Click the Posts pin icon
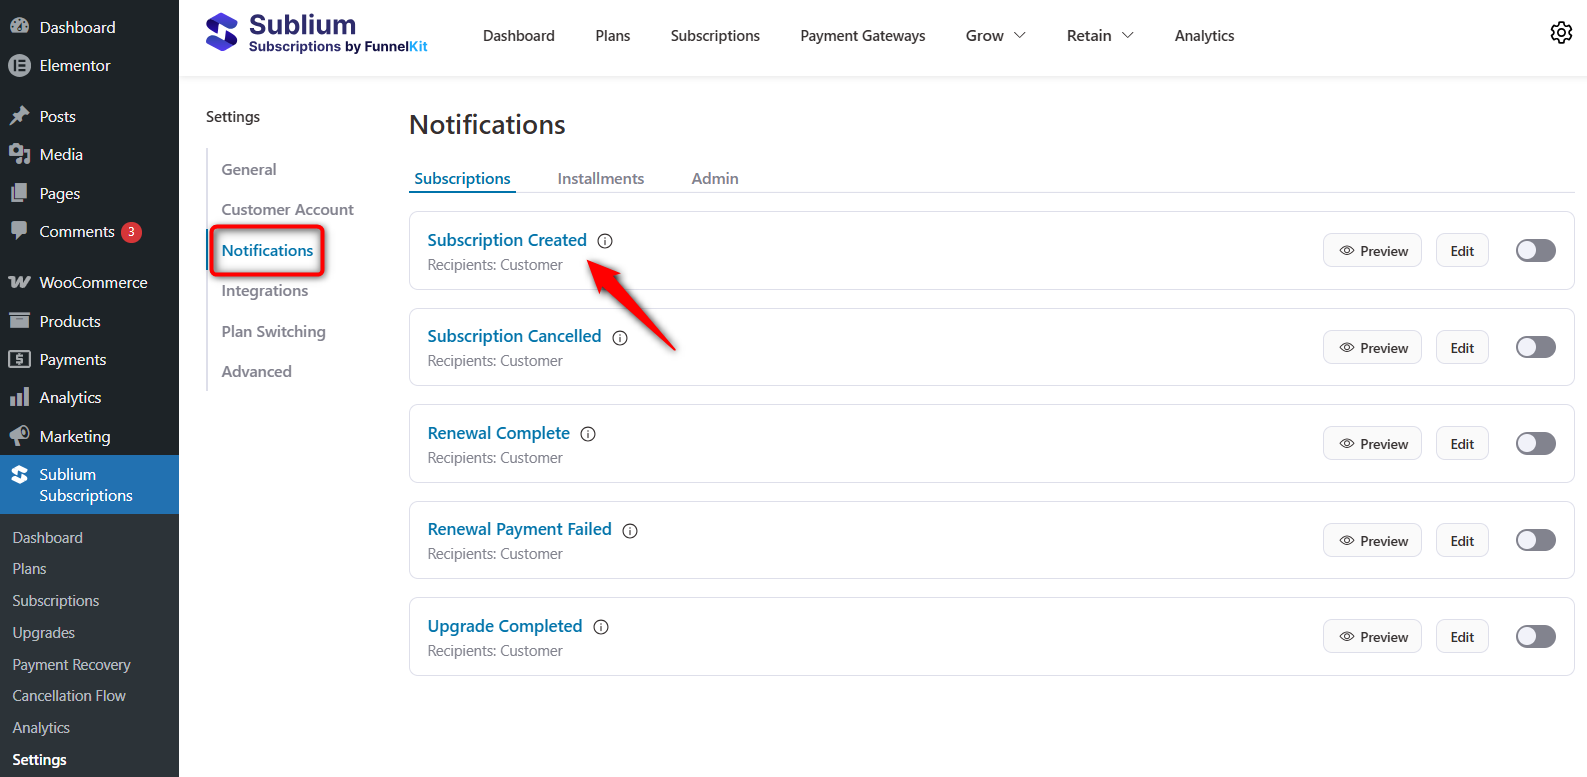The width and height of the screenshot is (1587, 777). tap(19, 116)
